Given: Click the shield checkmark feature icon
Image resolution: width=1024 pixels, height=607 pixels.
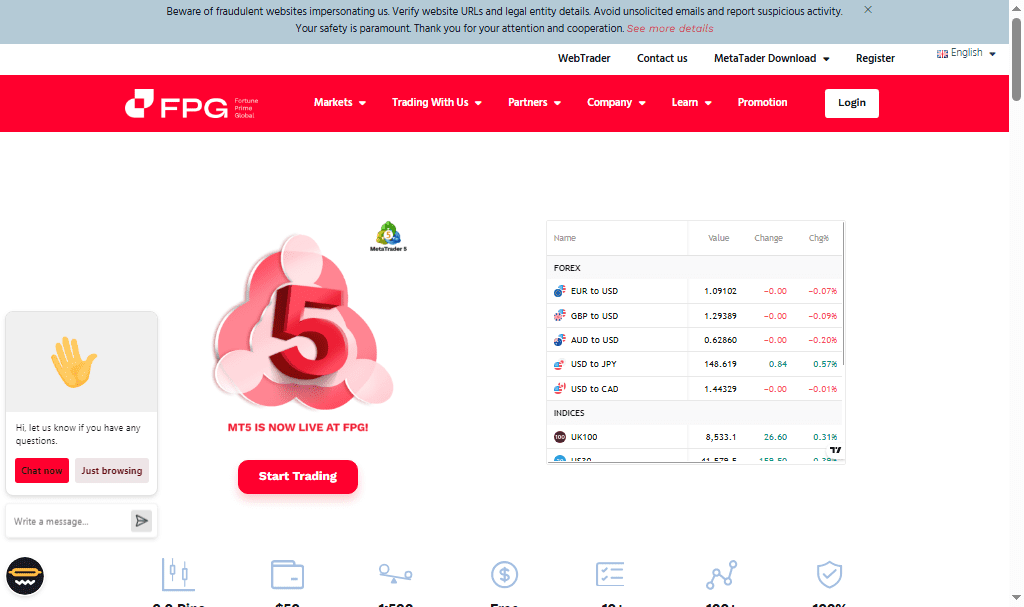Looking at the screenshot, I should 829,574.
